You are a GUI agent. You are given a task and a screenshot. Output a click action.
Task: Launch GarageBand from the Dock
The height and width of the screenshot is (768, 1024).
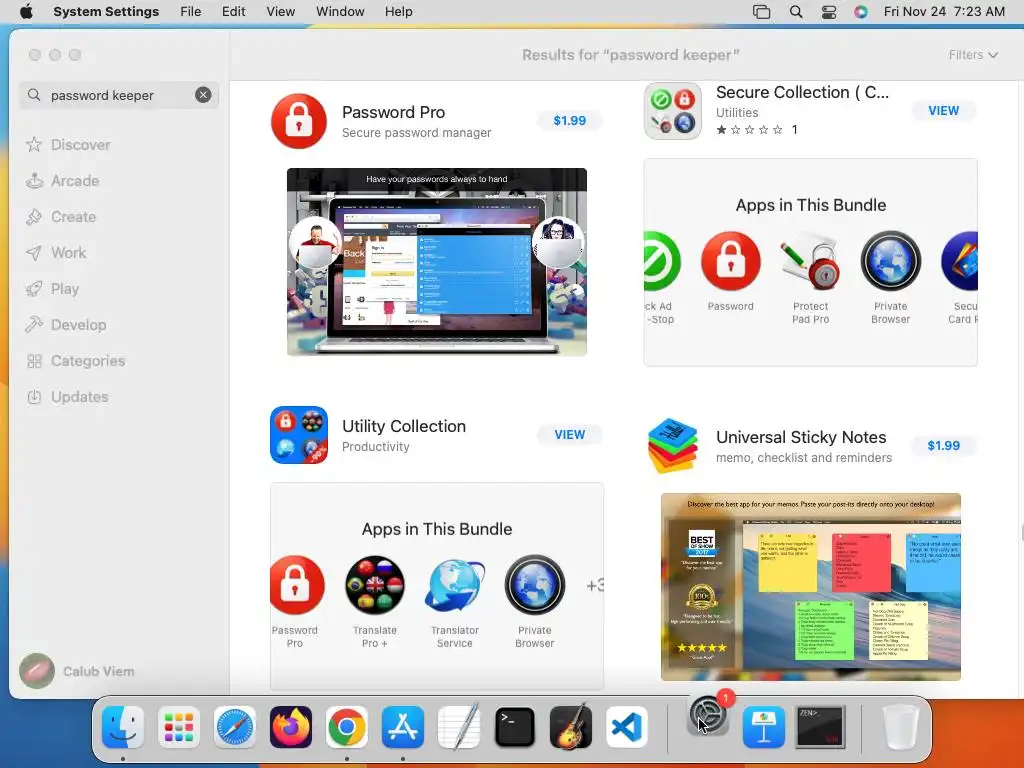tap(571, 726)
